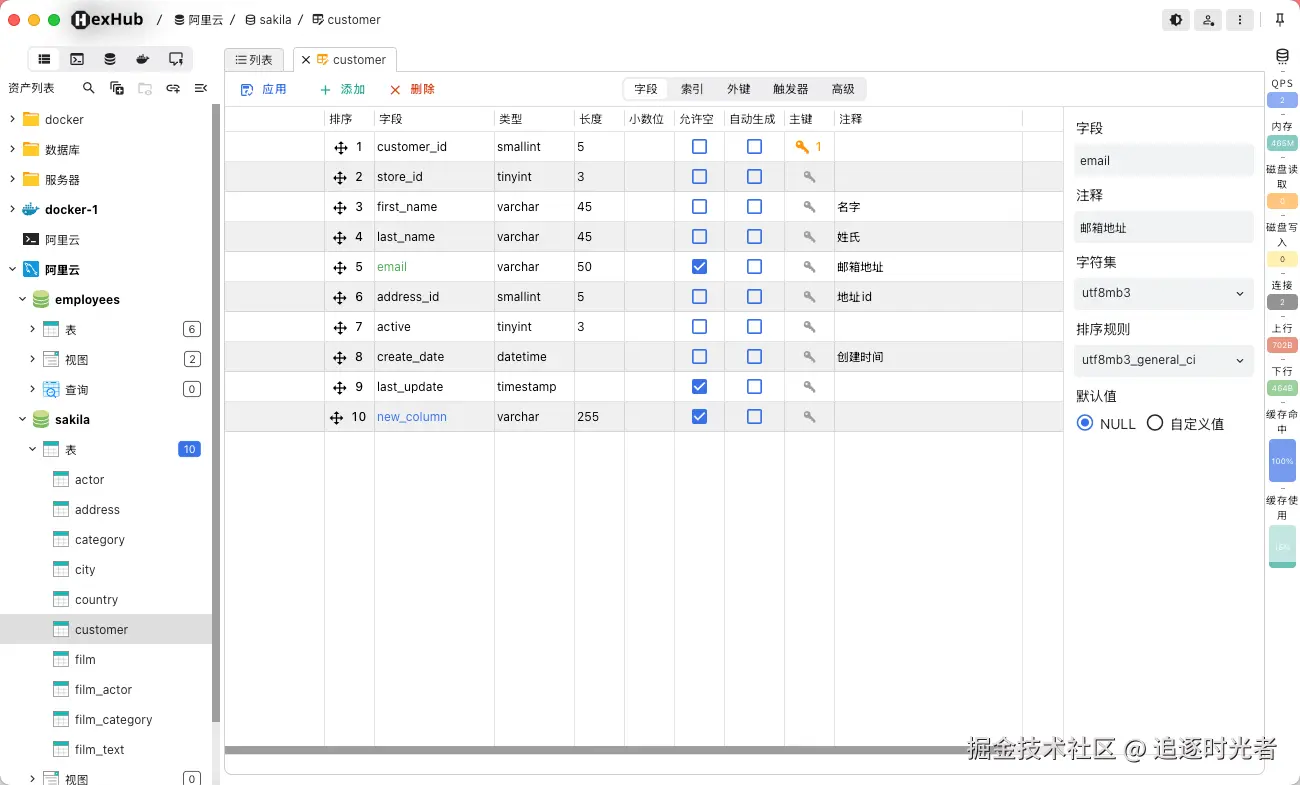
Task: Click the 删除 delete field button
Action: point(412,89)
